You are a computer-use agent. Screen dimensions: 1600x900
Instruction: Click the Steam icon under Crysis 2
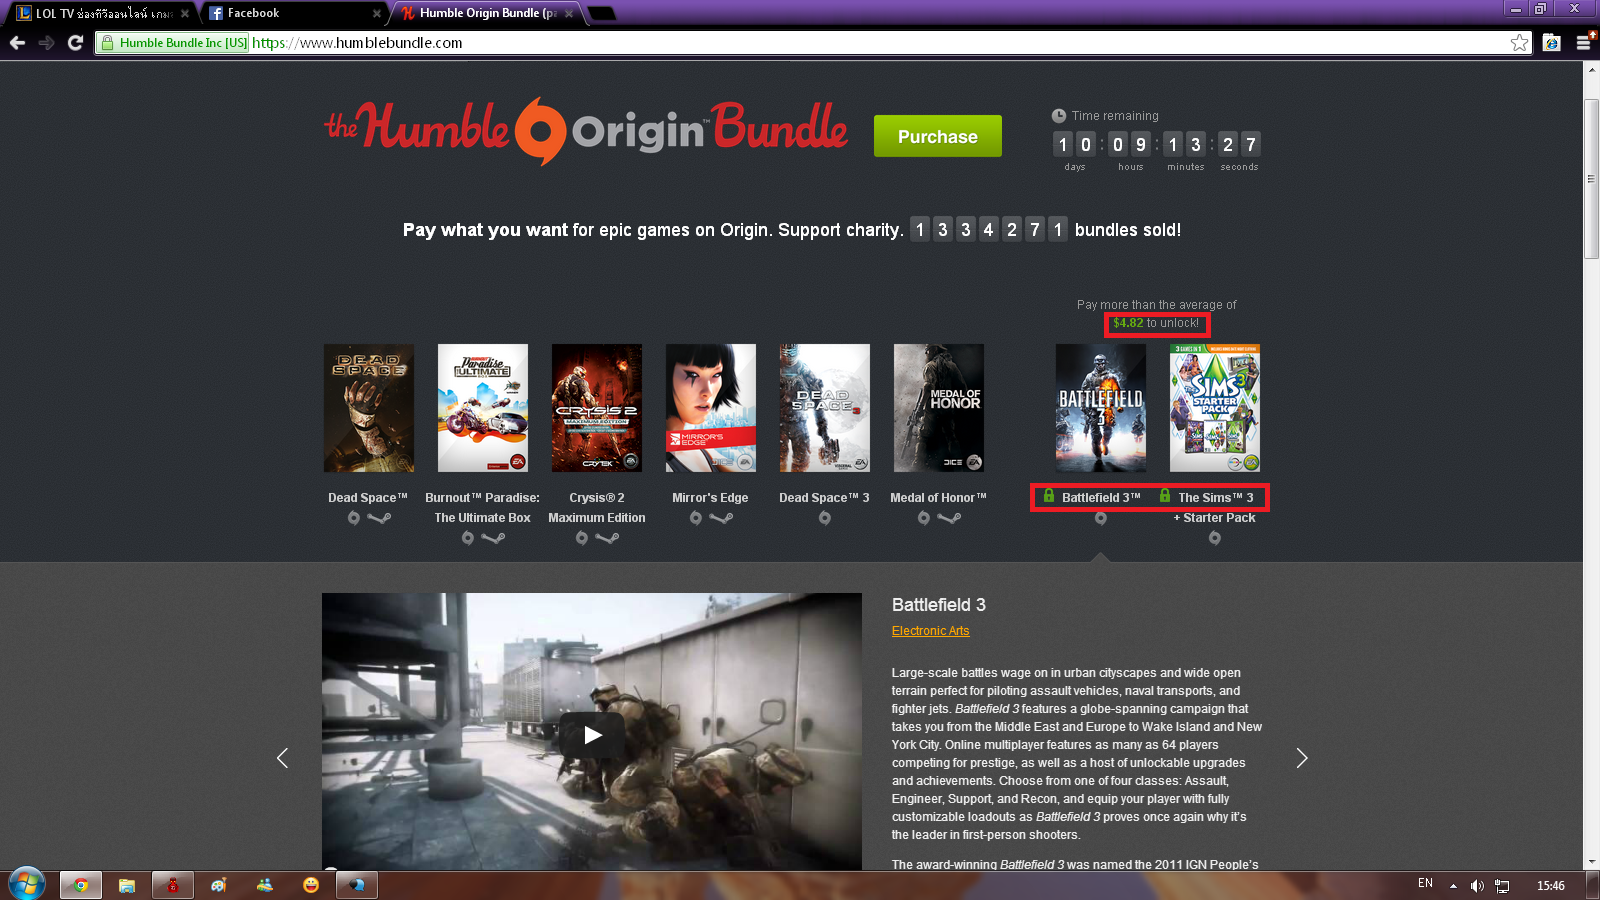point(607,538)
